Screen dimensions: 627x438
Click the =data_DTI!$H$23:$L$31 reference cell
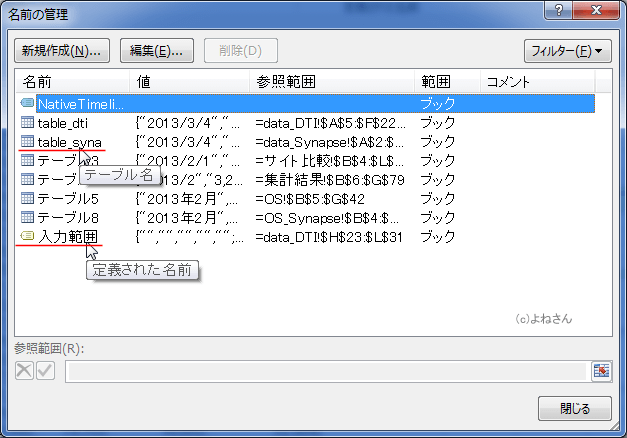click(x=329, y=237)
